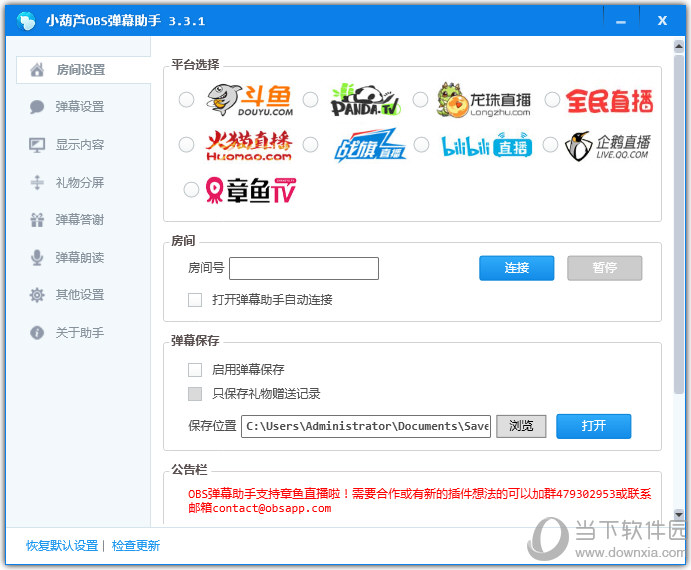The width and height of the screenshot is (691, 570).
Task: Click the 检查更新 link
Action: [136, 546]
